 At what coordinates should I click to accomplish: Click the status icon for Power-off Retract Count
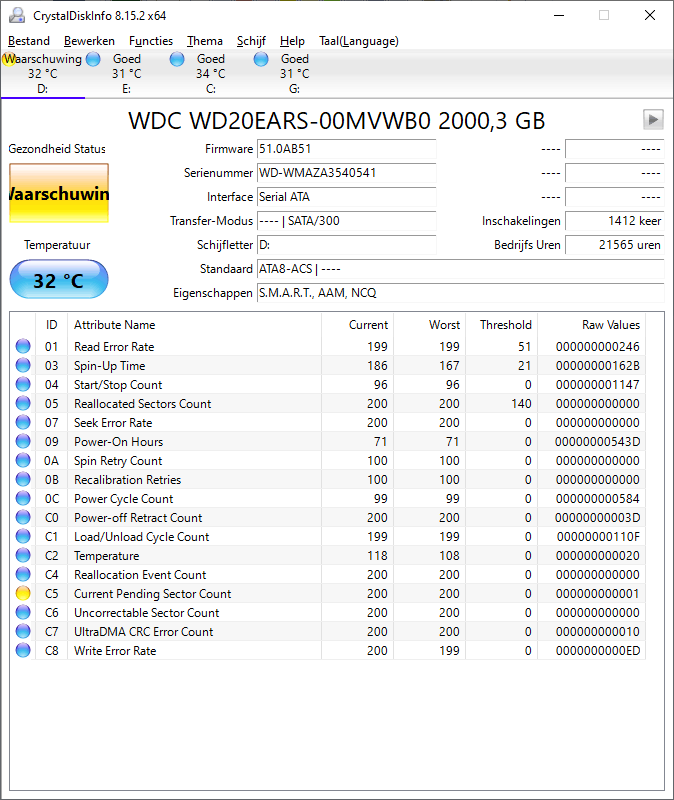click(x=23, y=517)
